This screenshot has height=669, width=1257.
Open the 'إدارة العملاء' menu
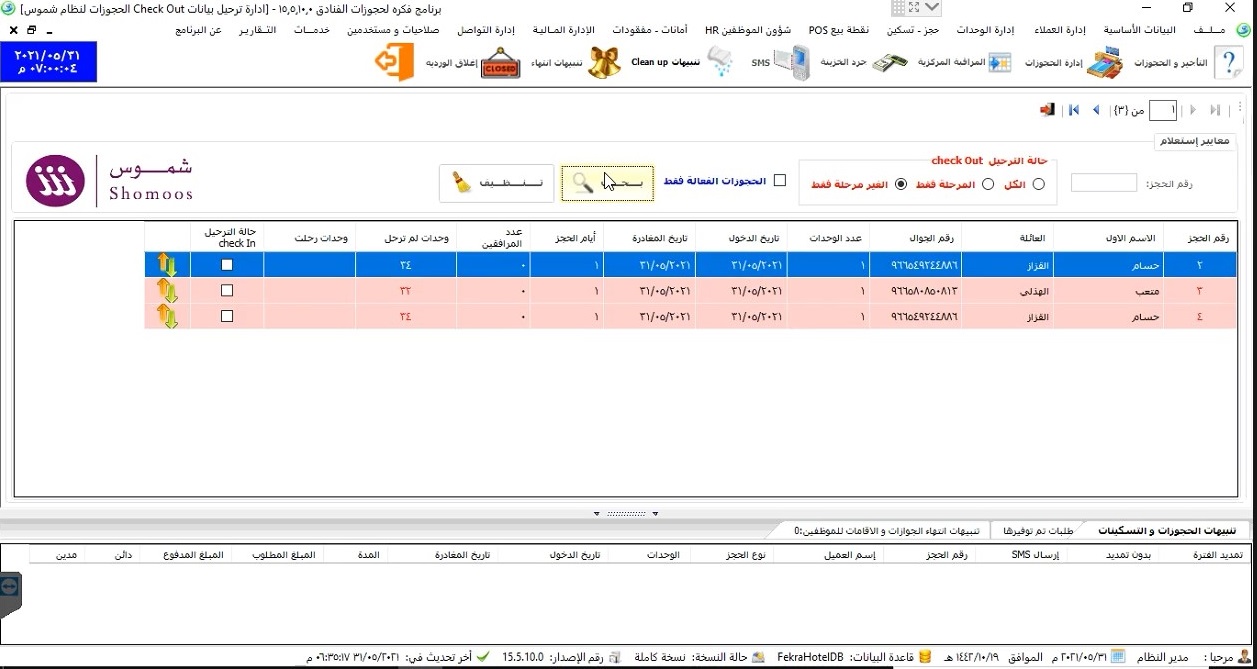[1078, 30]
